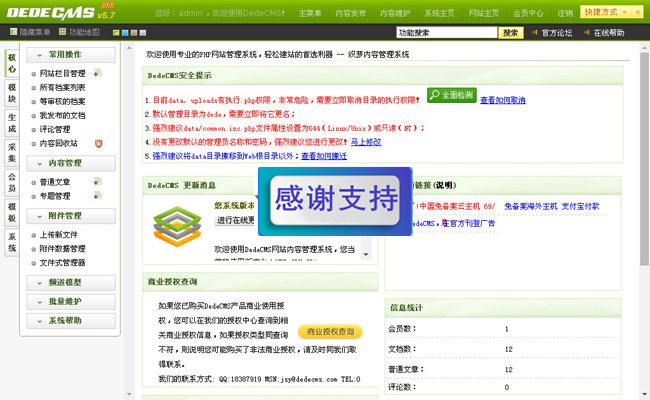650x400 pixels.
Task: Select the 会员 side tab
Action: coord(12,182)
